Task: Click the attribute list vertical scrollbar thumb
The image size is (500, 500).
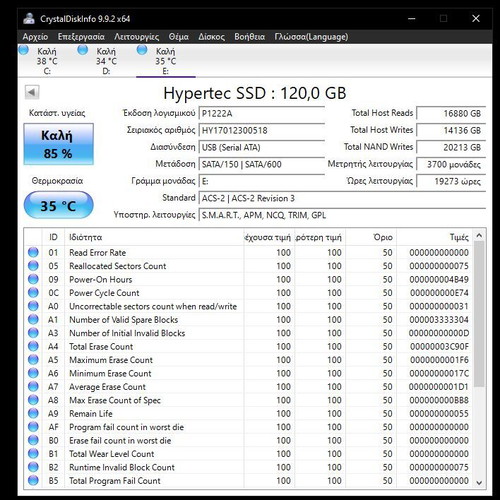Action: click(479, 314)
